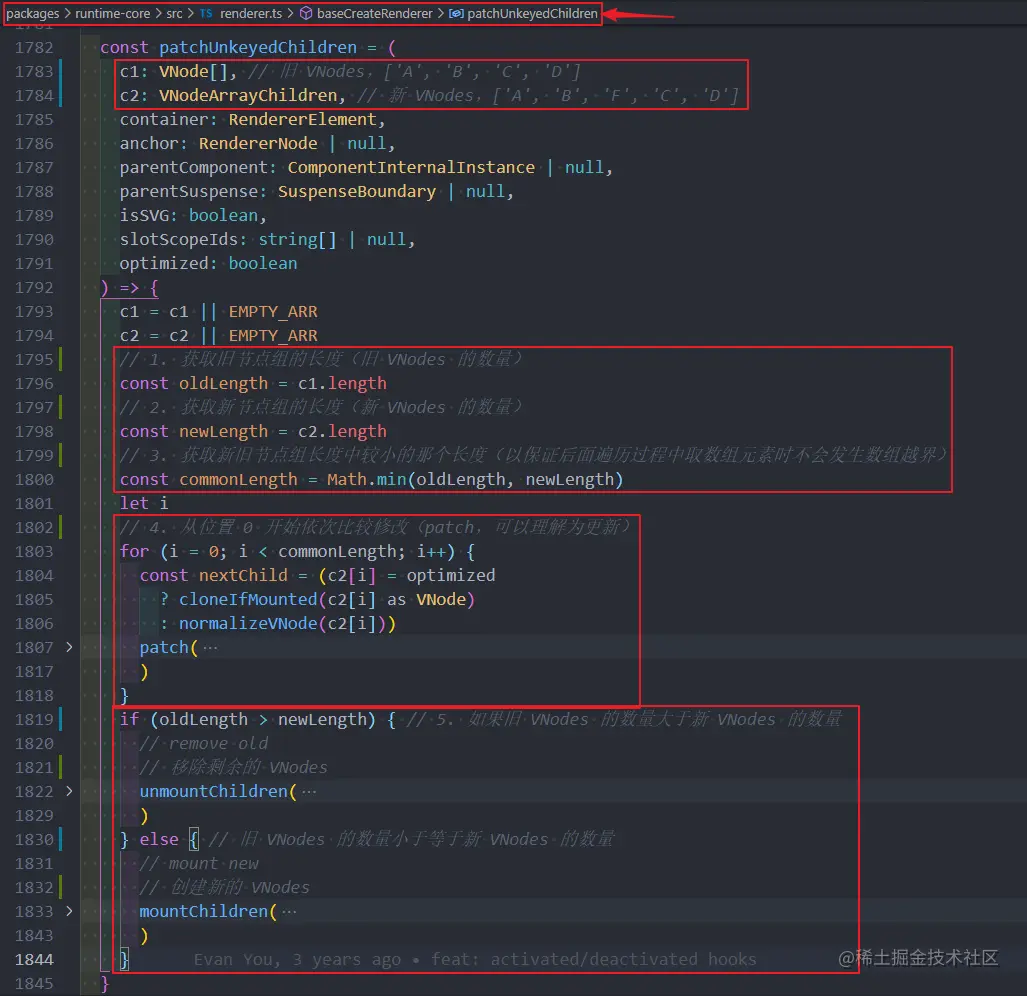Click line number 1782 in gutter

click(34, 47)
